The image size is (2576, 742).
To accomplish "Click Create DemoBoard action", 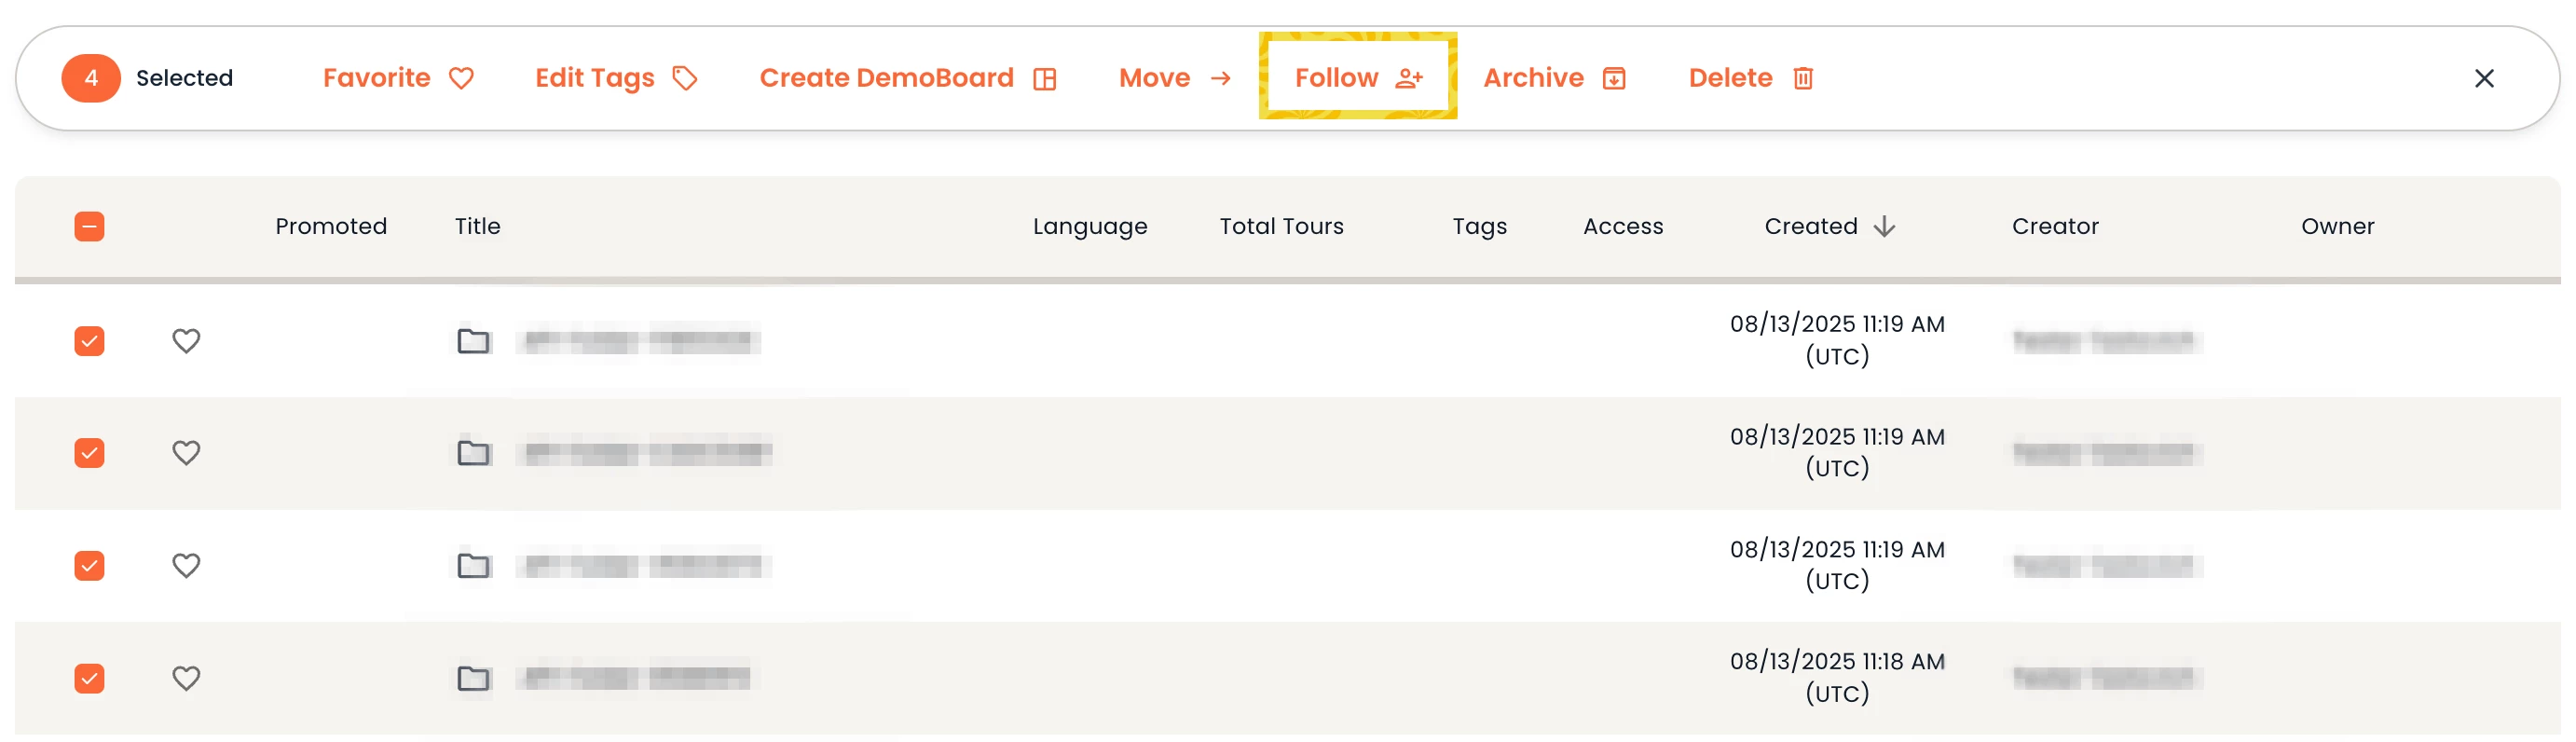I will point(906,78).
